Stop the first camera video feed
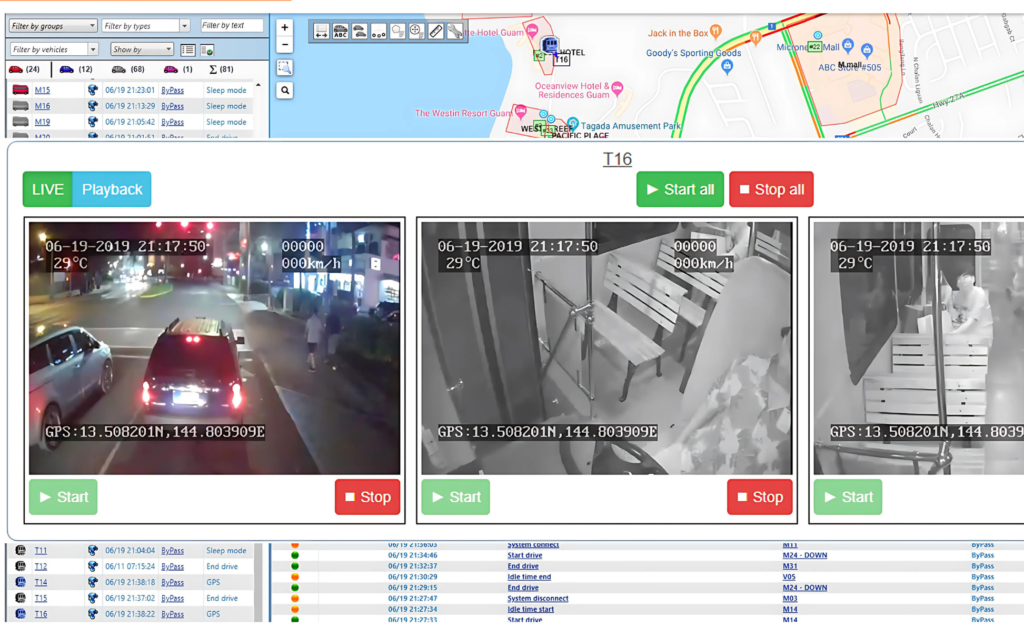Viewport: 1024px width, 637px height. (x=367, y=497)
